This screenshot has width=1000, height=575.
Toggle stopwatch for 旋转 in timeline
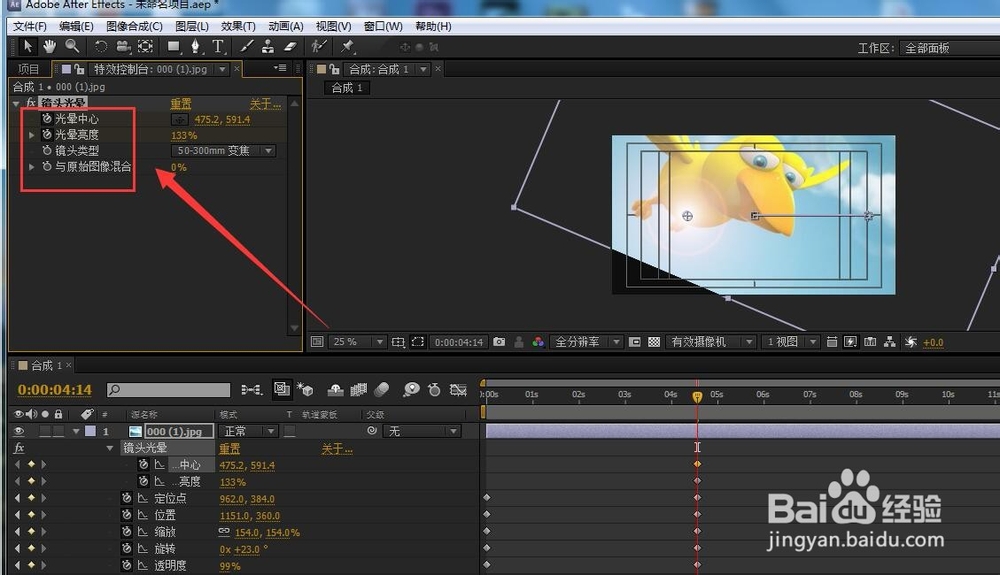(x=127, y=548)
